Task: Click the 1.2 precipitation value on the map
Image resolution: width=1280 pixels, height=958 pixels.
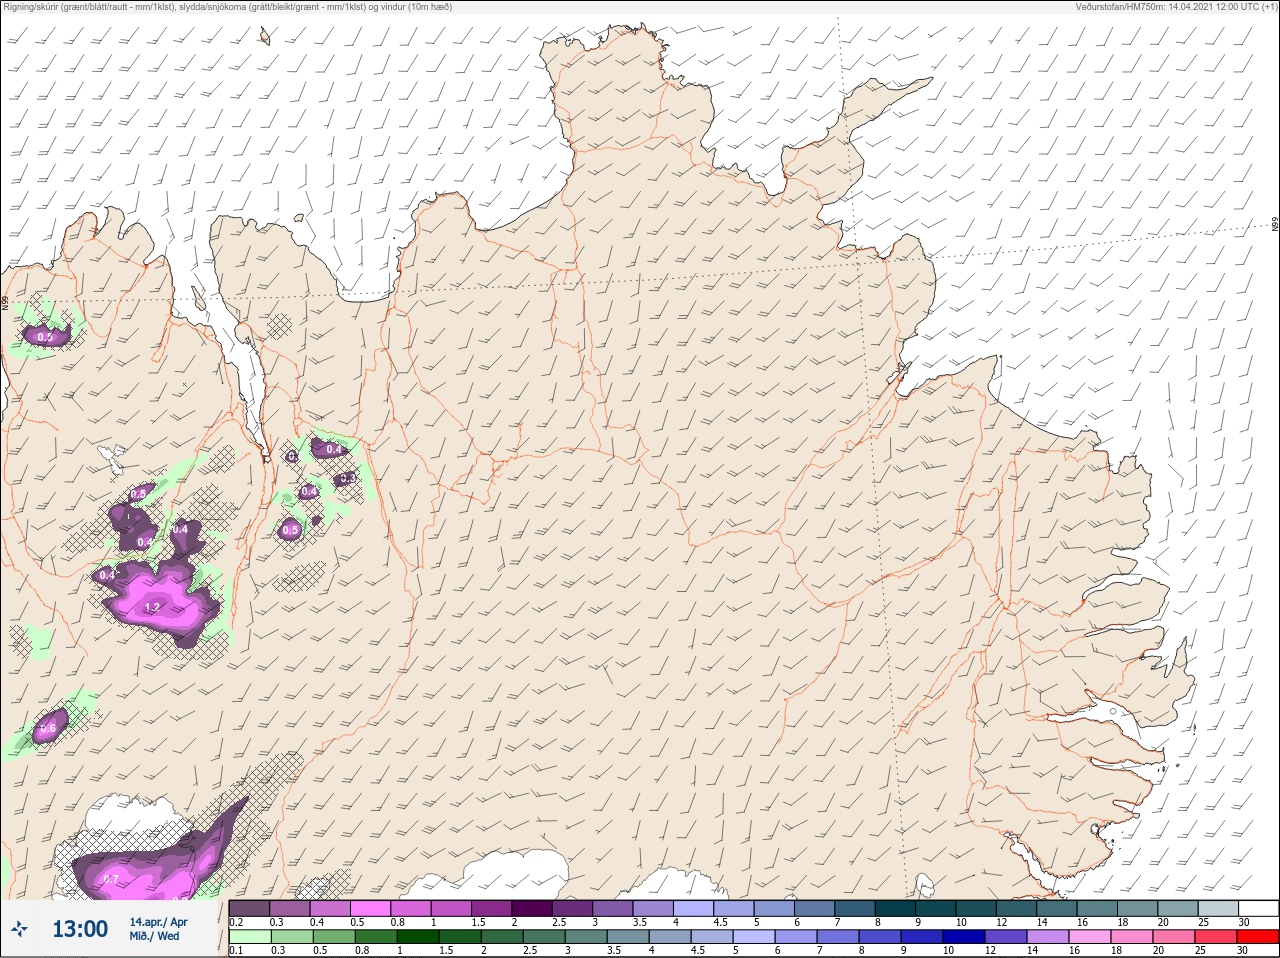Action: point(152,607)
